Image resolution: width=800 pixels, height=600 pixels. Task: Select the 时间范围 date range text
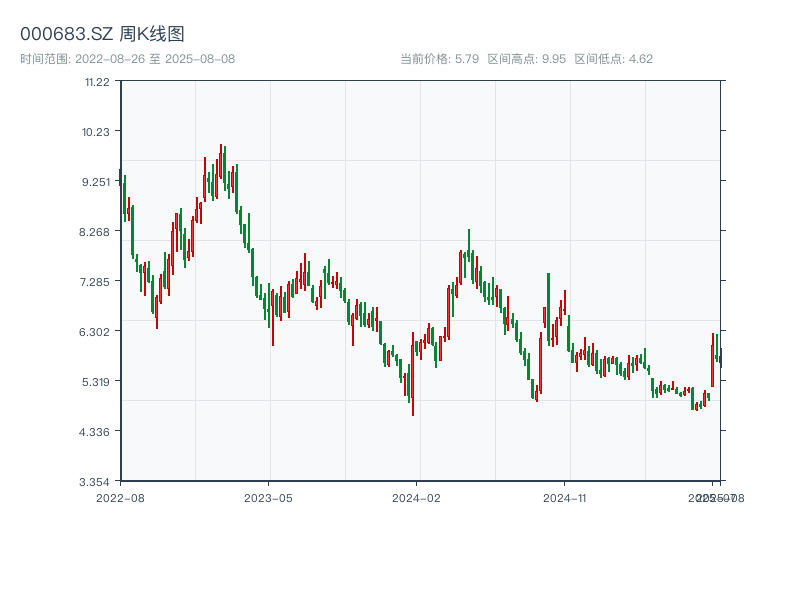[x=127, y=59]
